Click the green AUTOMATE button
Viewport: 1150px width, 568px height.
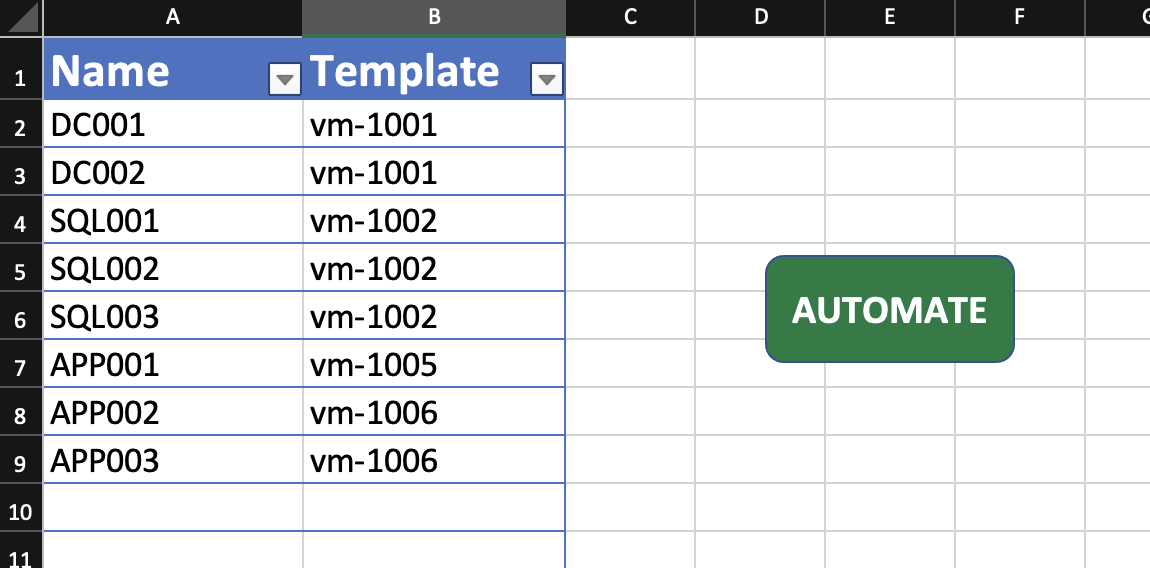click(x=890, y=309)
